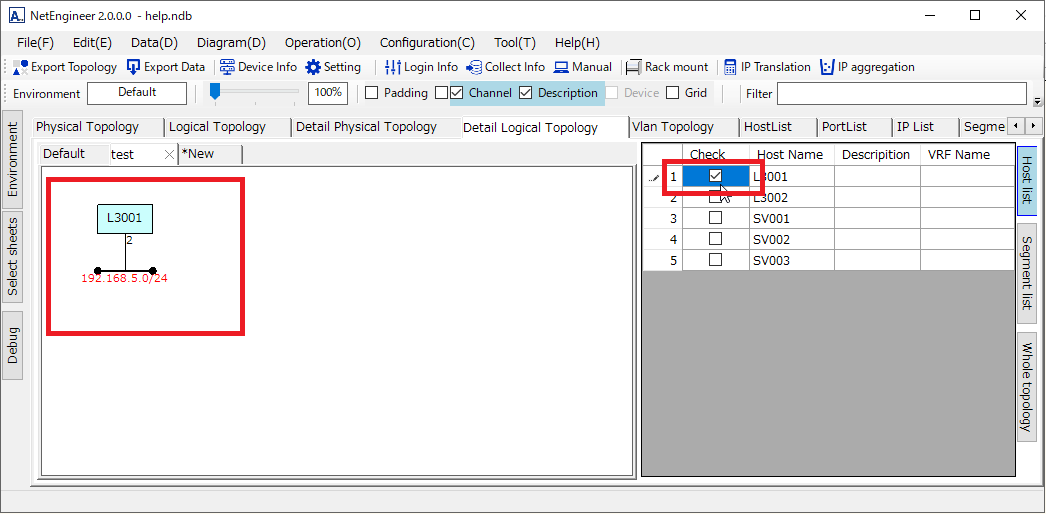Open Device Info from the toolbar
1046x514 pixels.
click(x=227, y=67)
